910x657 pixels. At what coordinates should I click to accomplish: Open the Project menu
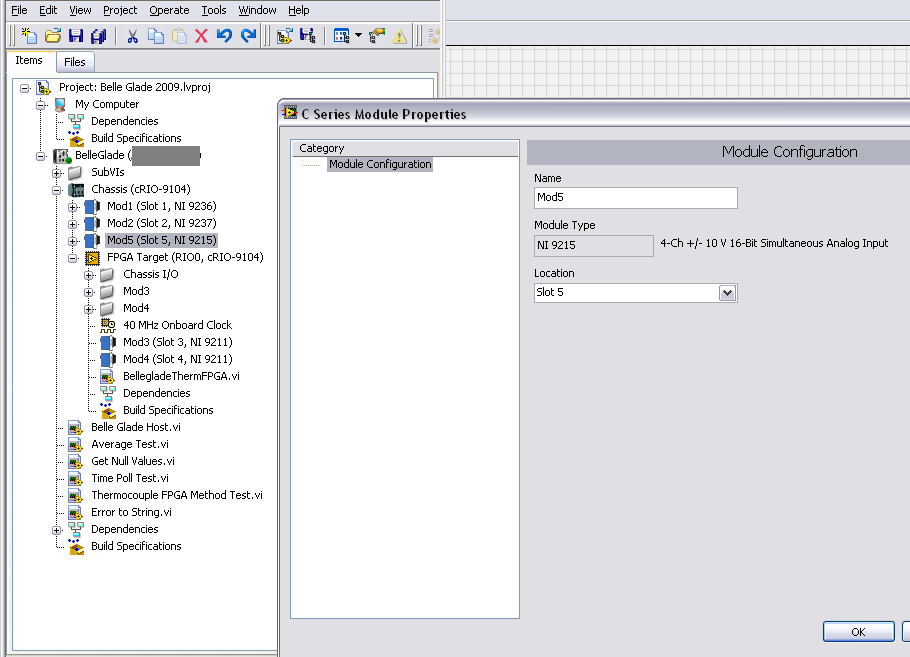coord(120,10)
